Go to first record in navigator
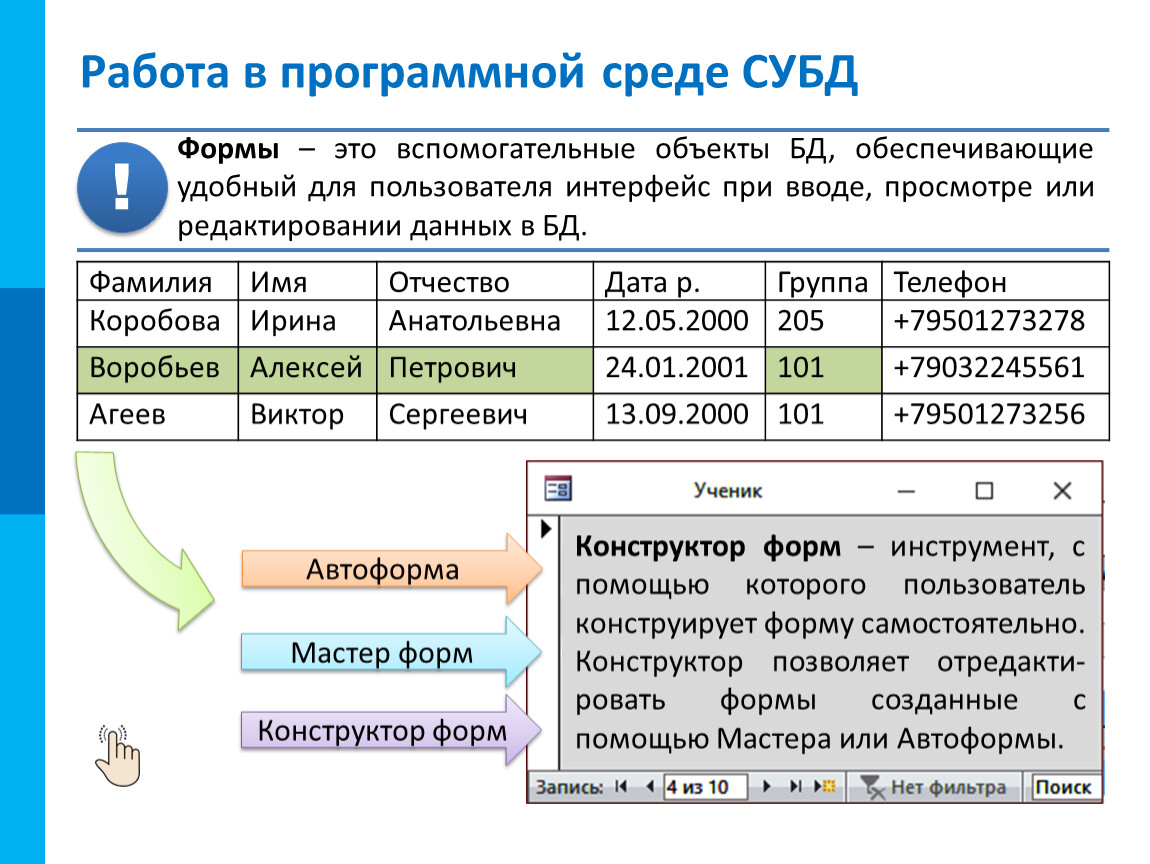 pos(621,787)
